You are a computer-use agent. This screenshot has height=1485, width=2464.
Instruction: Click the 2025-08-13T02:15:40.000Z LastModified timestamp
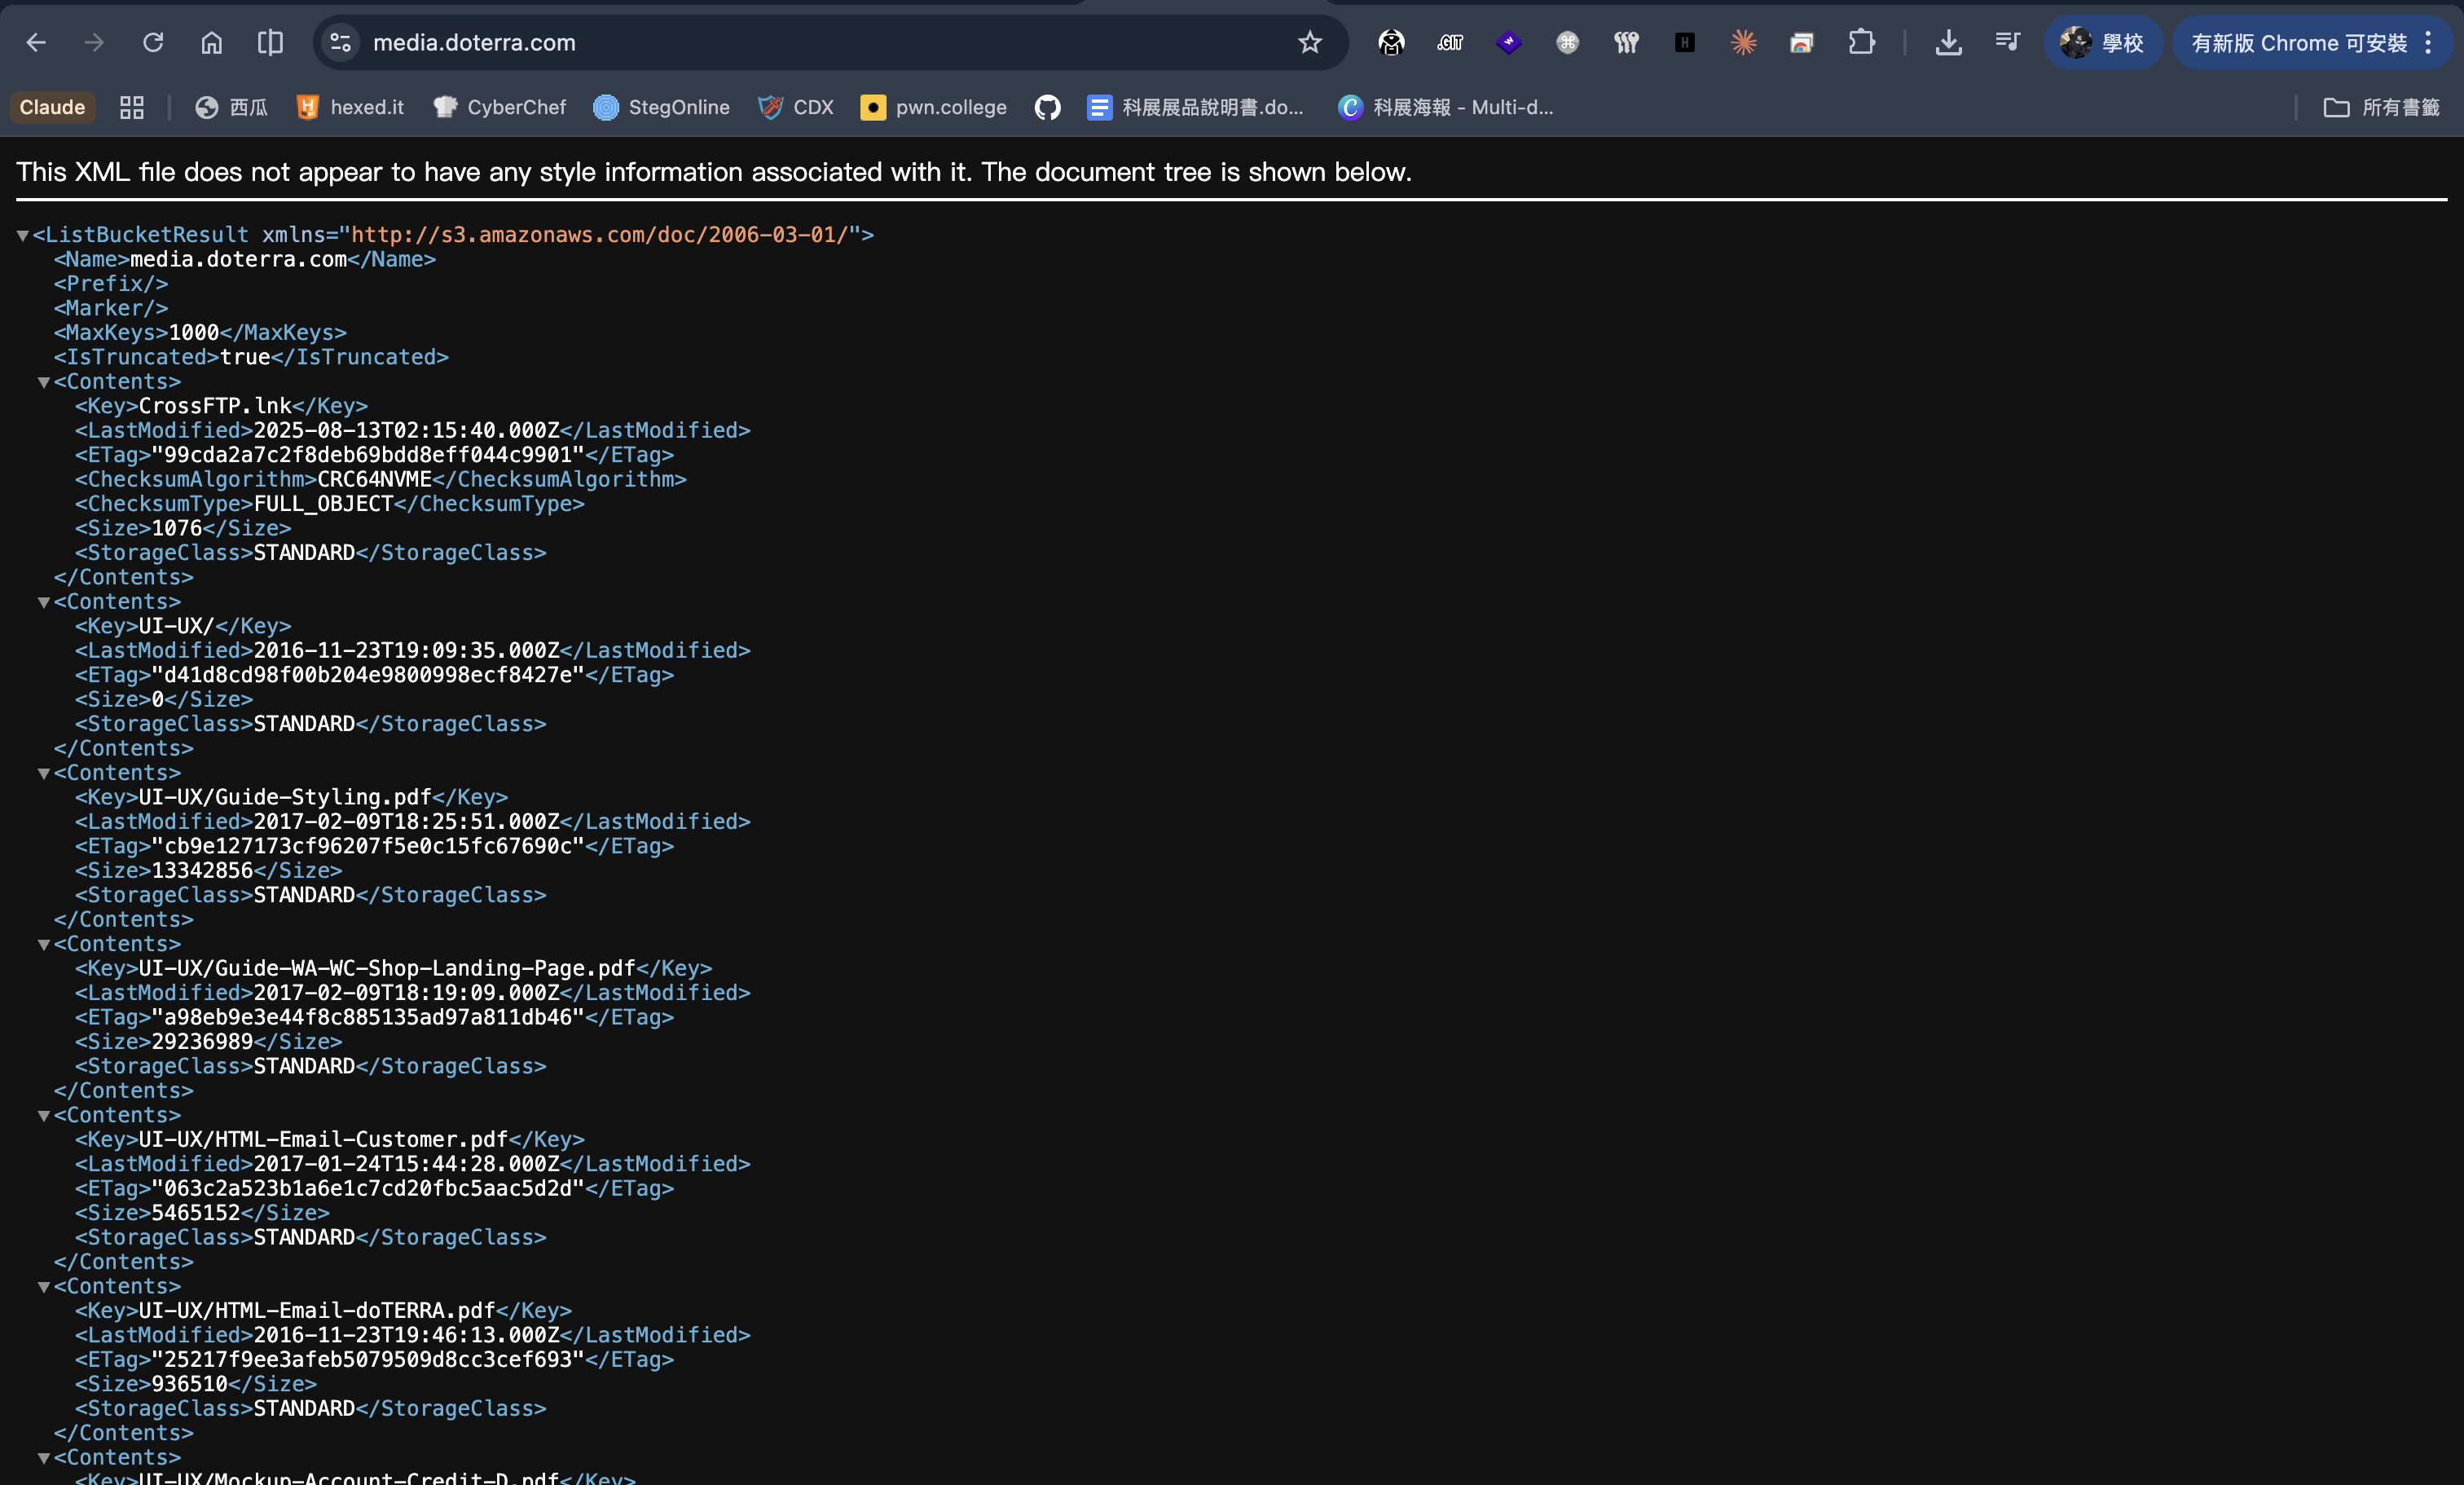point(406,430)
